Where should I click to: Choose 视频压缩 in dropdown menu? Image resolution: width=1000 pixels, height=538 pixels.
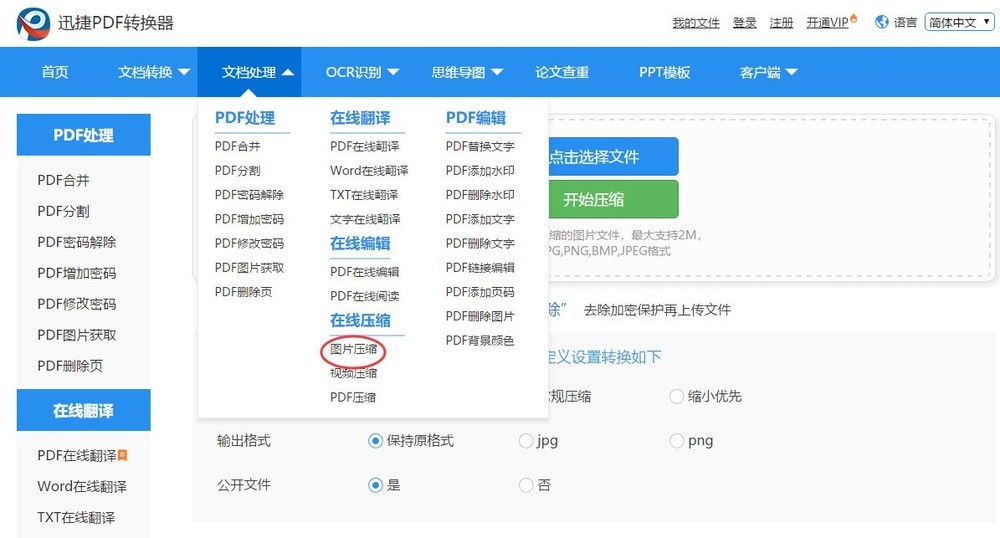pos(353,373)
